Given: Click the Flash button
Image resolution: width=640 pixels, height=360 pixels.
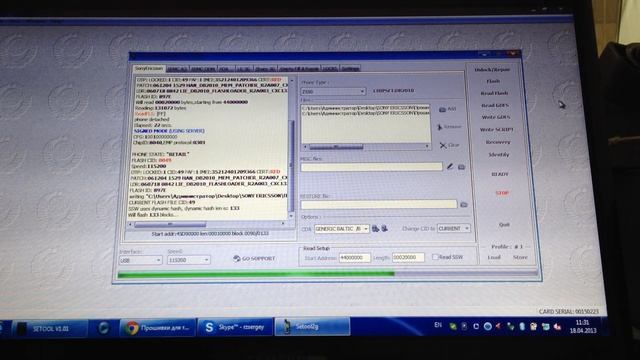Looking at the screenshot, I should [493, 81].
